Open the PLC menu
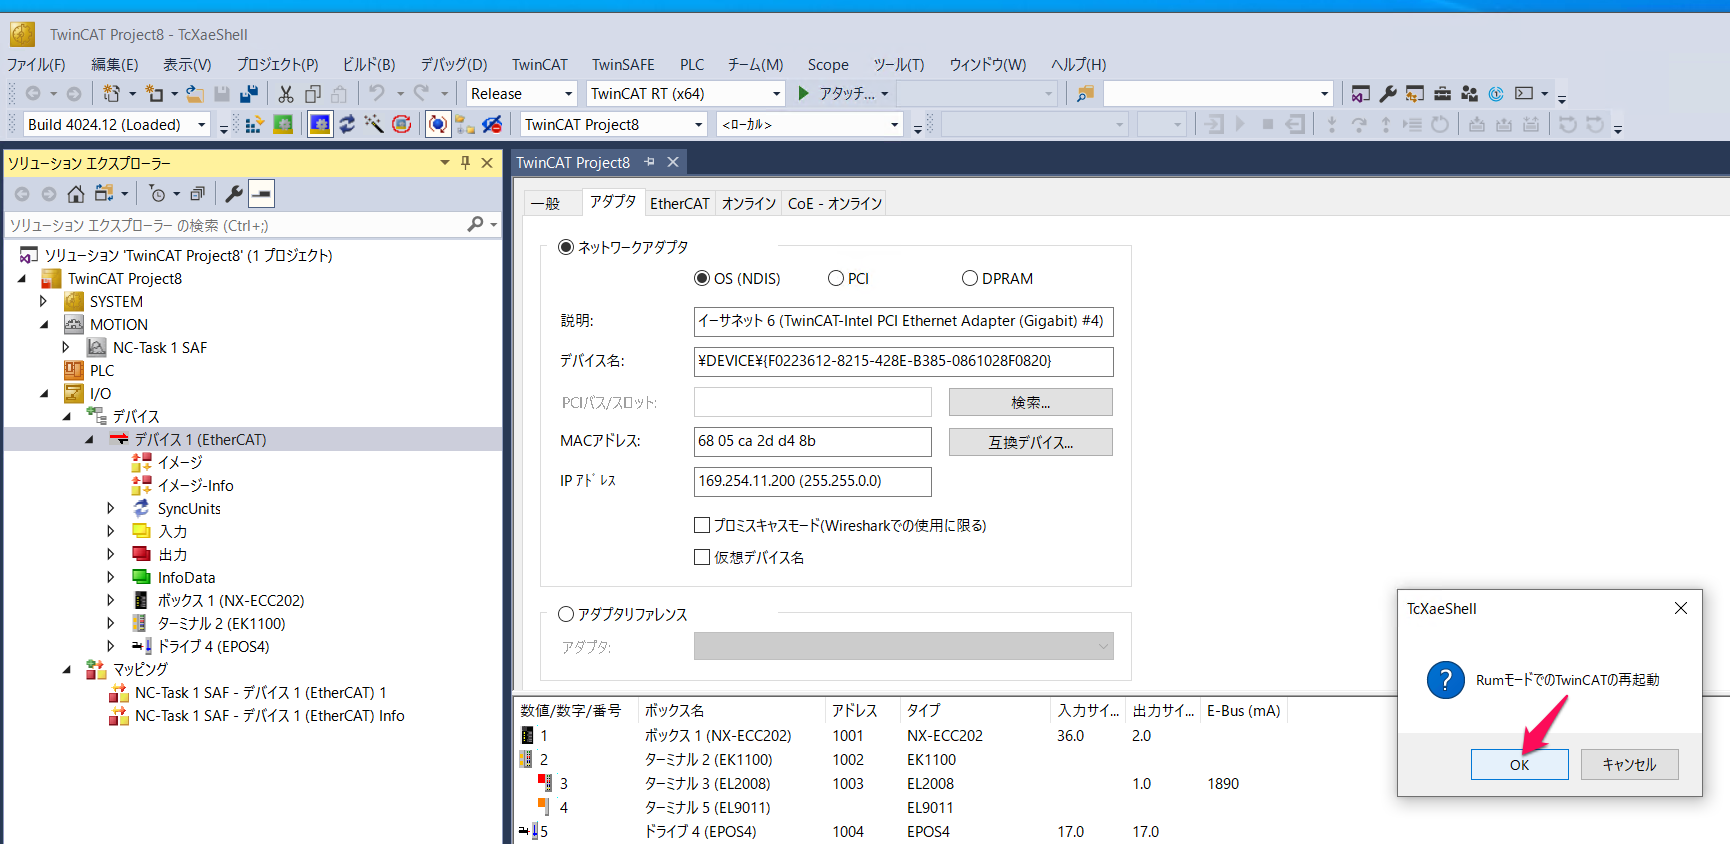This screenshot has width=1730, height=844. click(692, 64)
